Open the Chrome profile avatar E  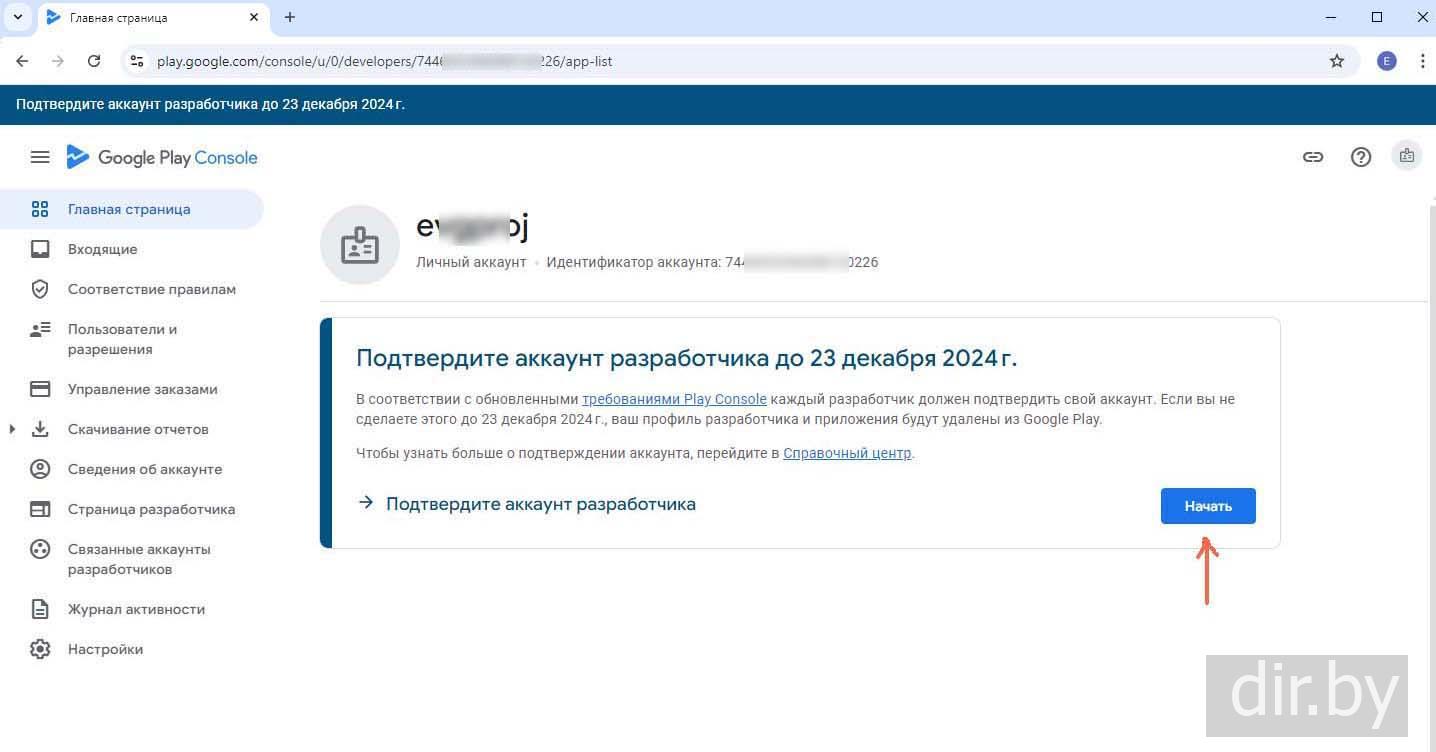(1386, 61)
